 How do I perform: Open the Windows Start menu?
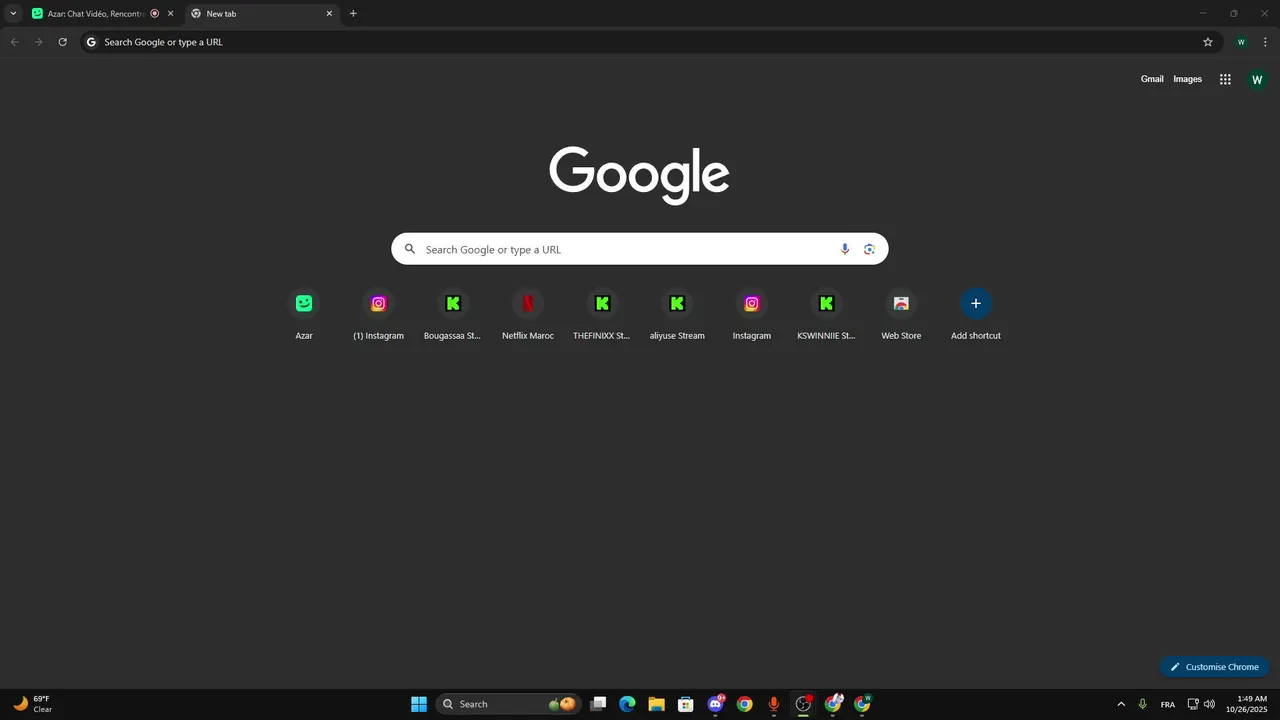tap(419, 704)
